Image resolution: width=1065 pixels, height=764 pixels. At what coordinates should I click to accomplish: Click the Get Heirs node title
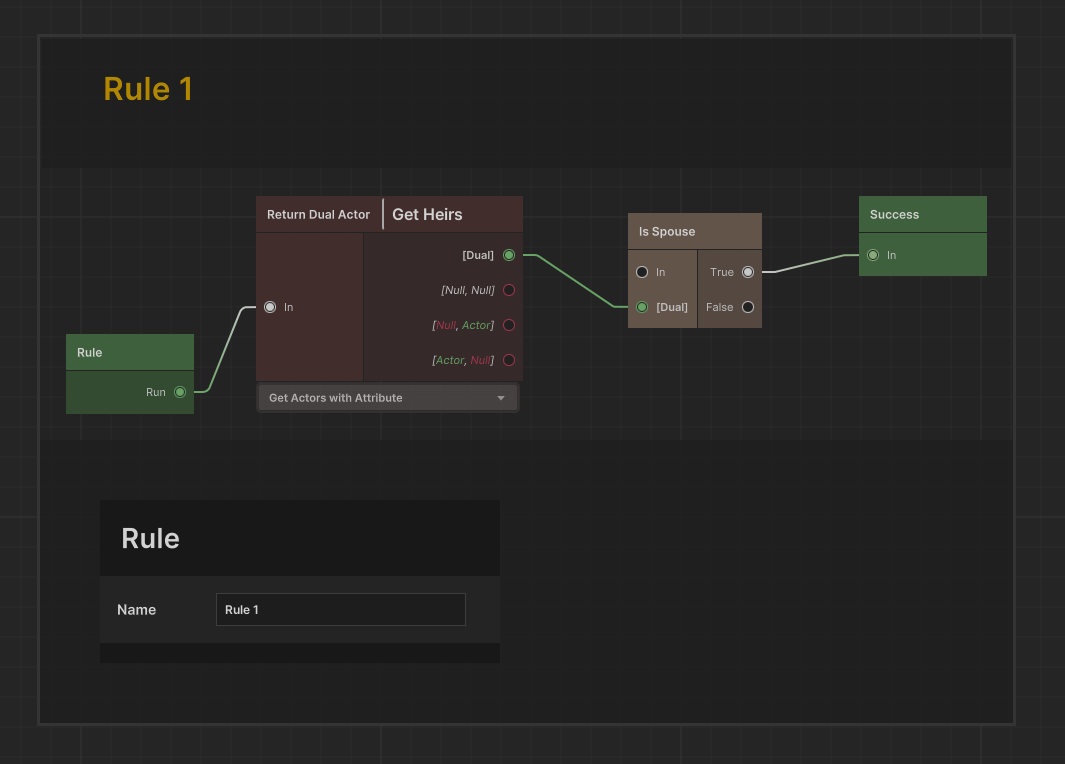tap(427, 215)
